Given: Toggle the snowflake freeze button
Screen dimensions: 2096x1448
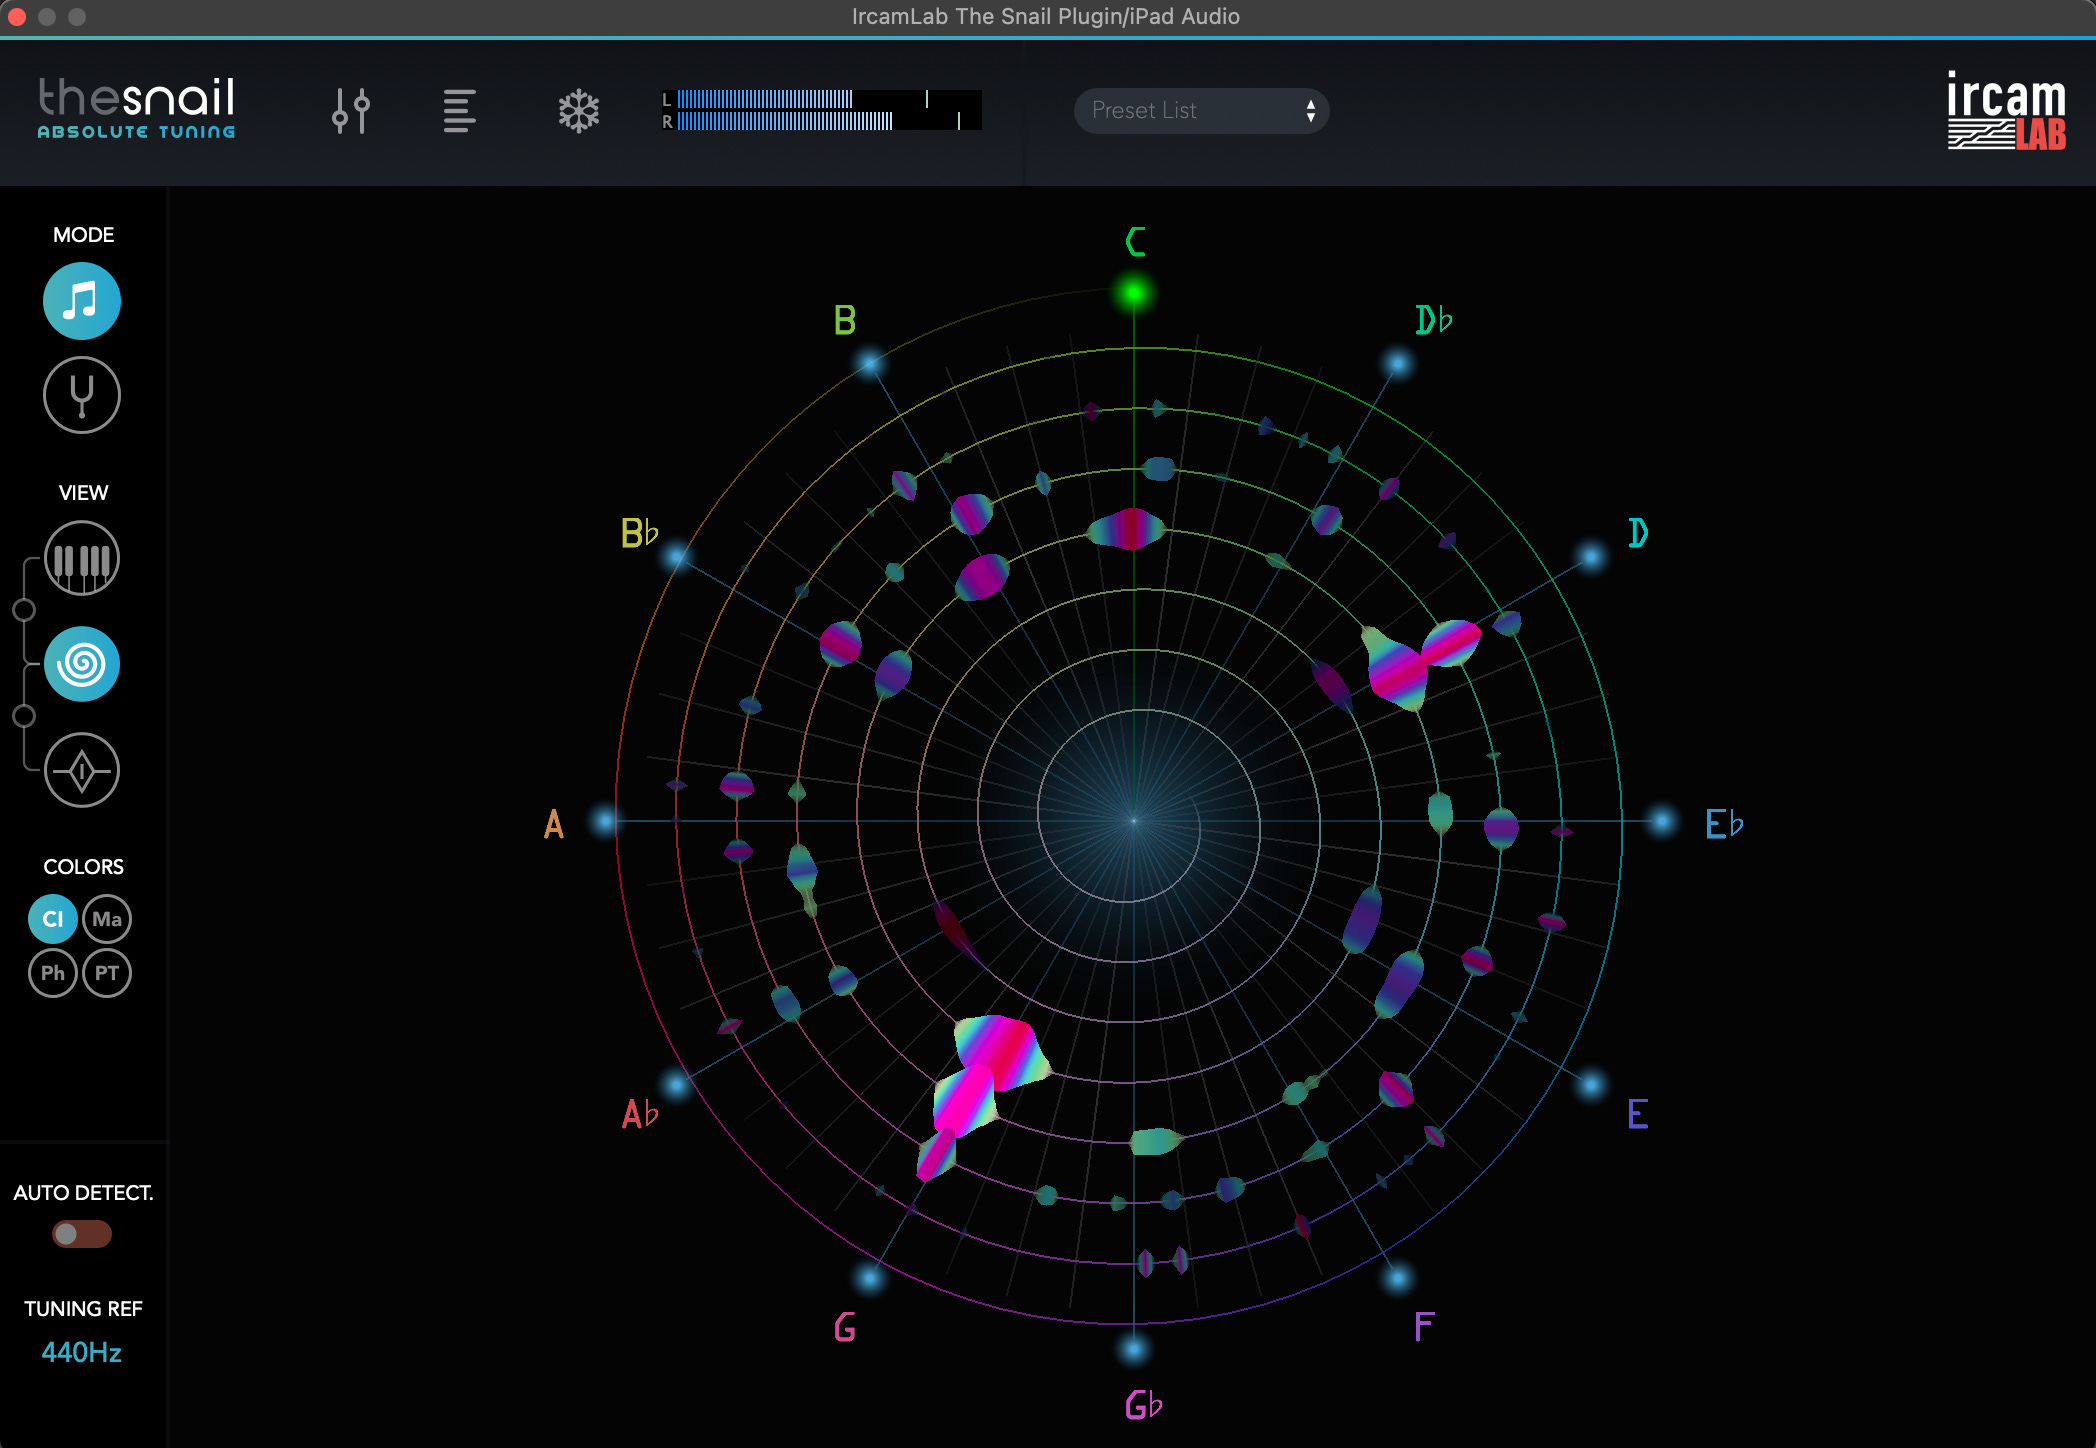Looking at the screenshot, I should click(579, 110).
